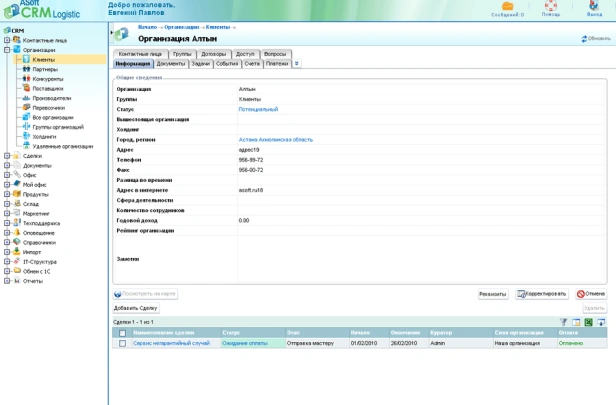Click the Корректировать edit button
Screen dimensions: 616x405
542,294
